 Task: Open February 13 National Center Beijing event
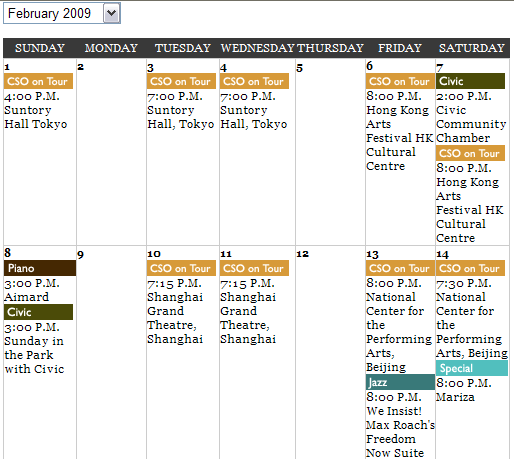399,325
